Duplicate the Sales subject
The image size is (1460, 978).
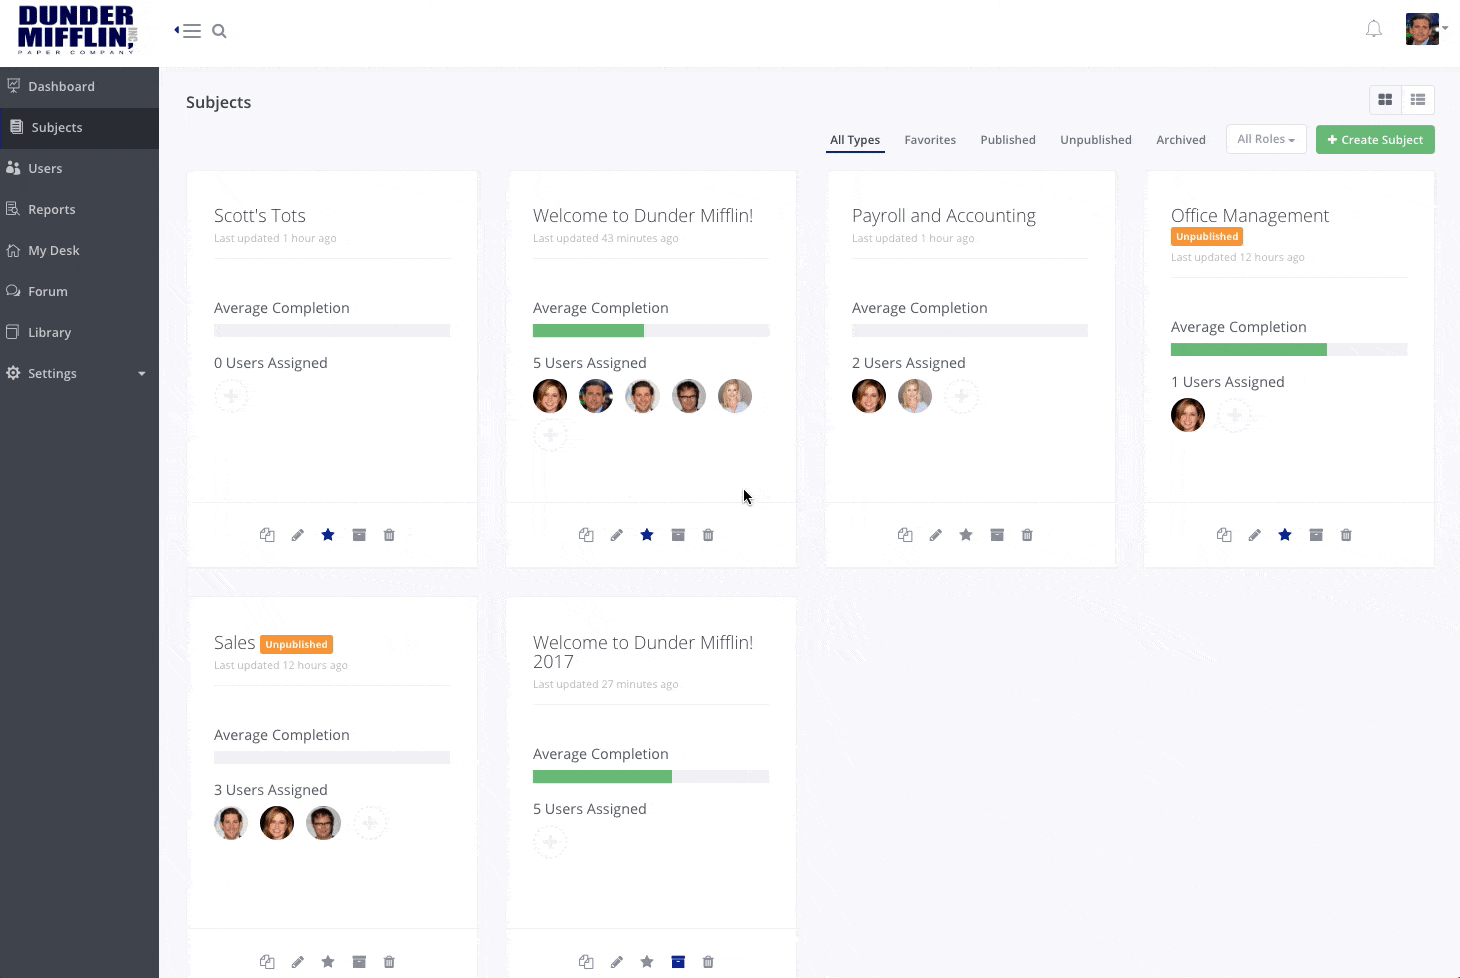(267, 962)
